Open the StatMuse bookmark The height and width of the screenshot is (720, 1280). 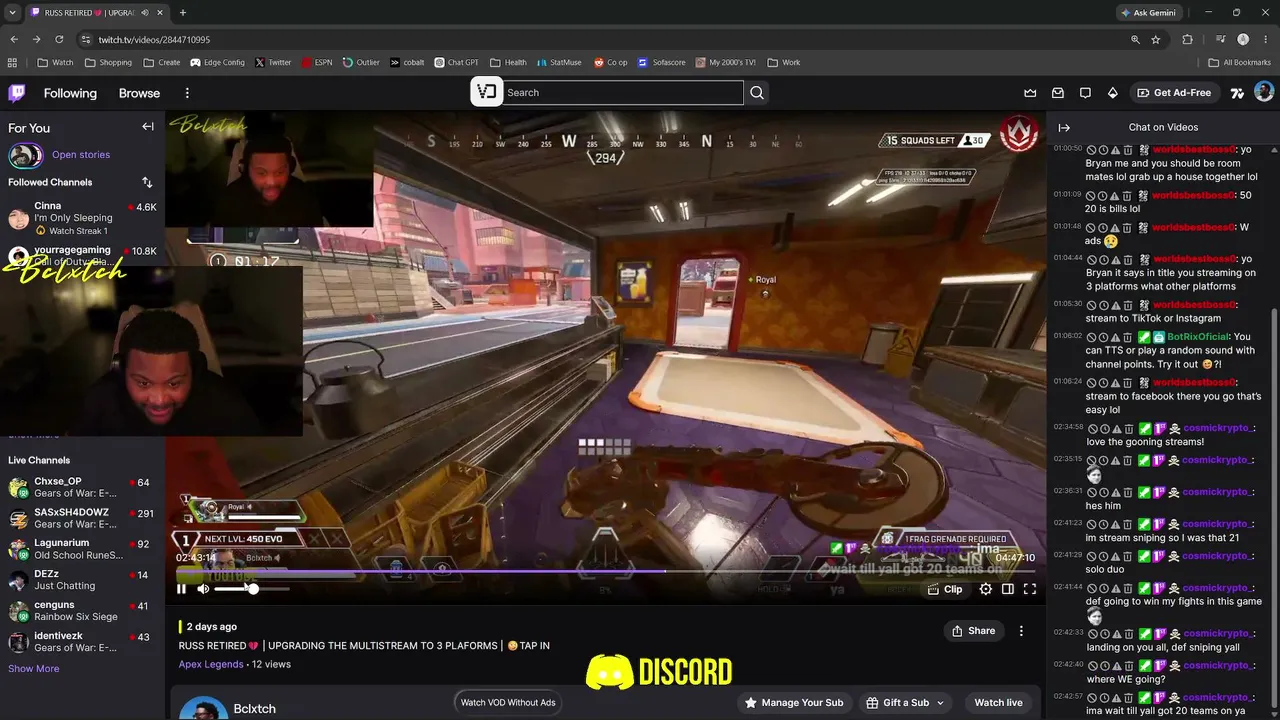(x=558, y=62)
